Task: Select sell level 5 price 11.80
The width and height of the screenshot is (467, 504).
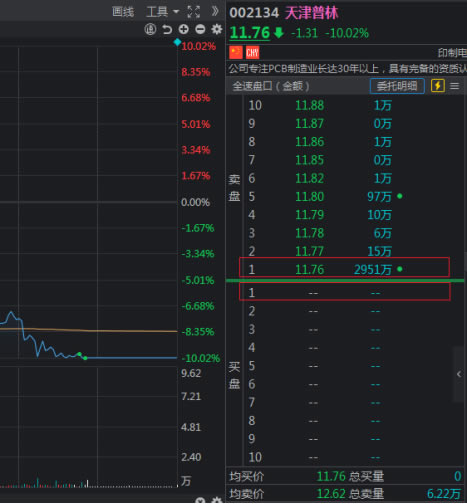Action: (x=310, y=197)
